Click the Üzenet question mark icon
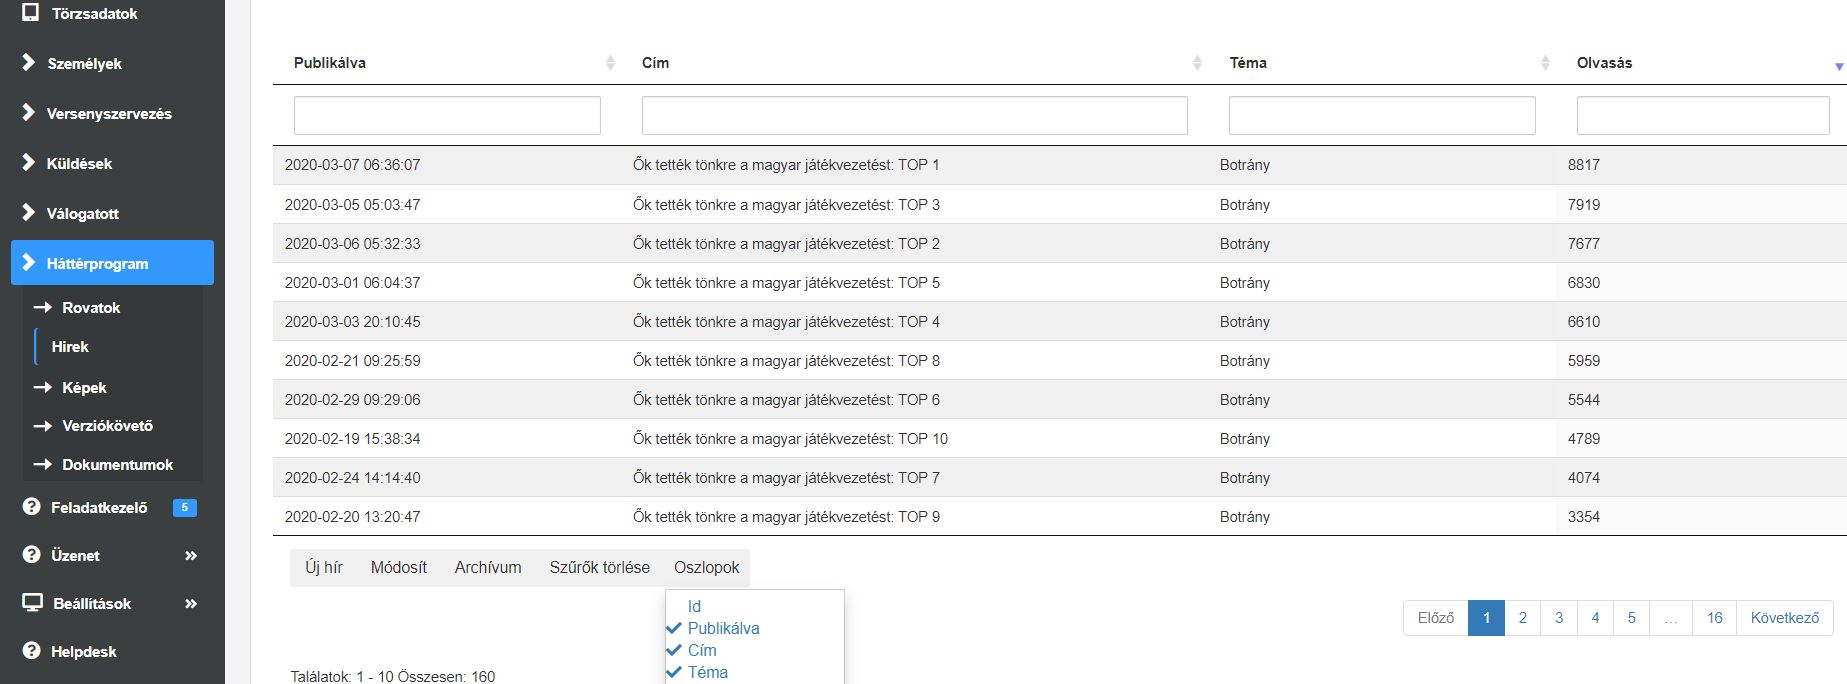 (x=31, y=555)
